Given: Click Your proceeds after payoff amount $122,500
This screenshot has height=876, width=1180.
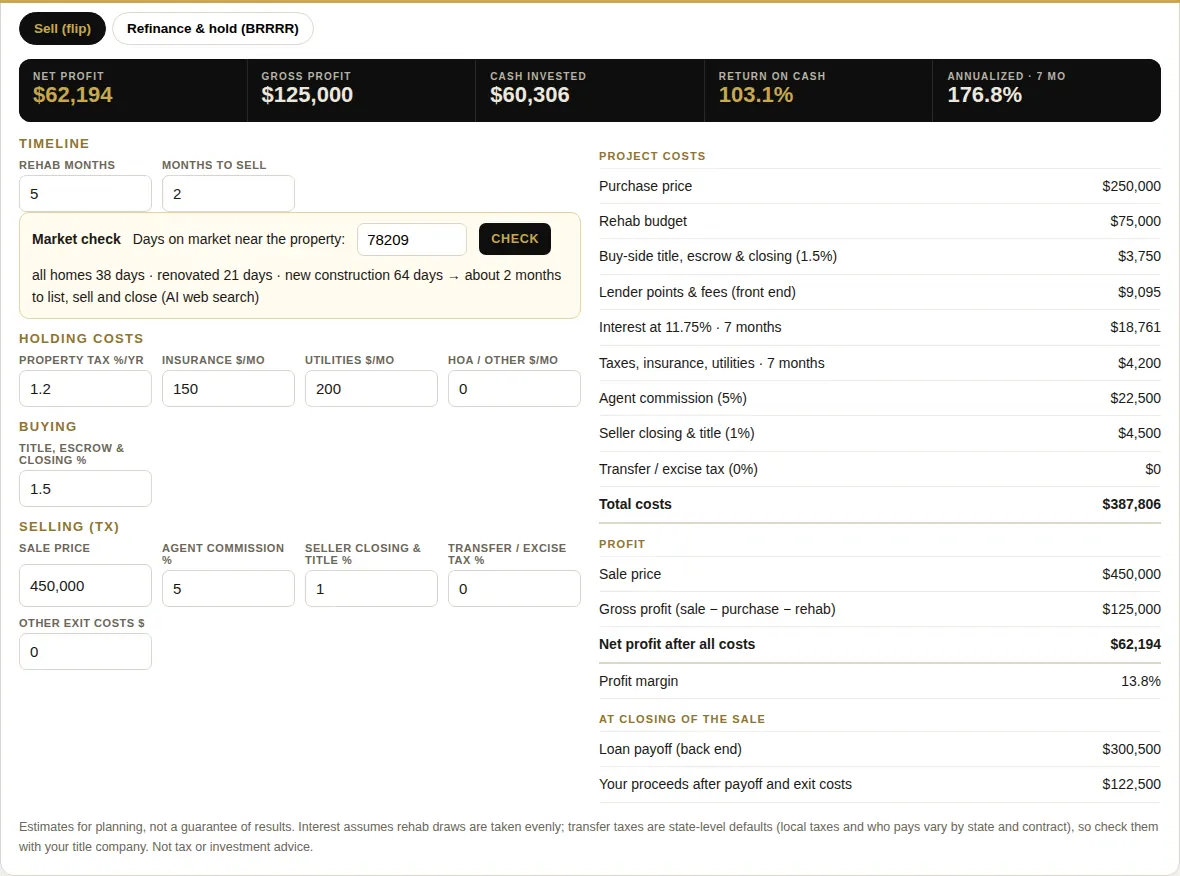Looking at the screenshot, I should pos(1131,784).
